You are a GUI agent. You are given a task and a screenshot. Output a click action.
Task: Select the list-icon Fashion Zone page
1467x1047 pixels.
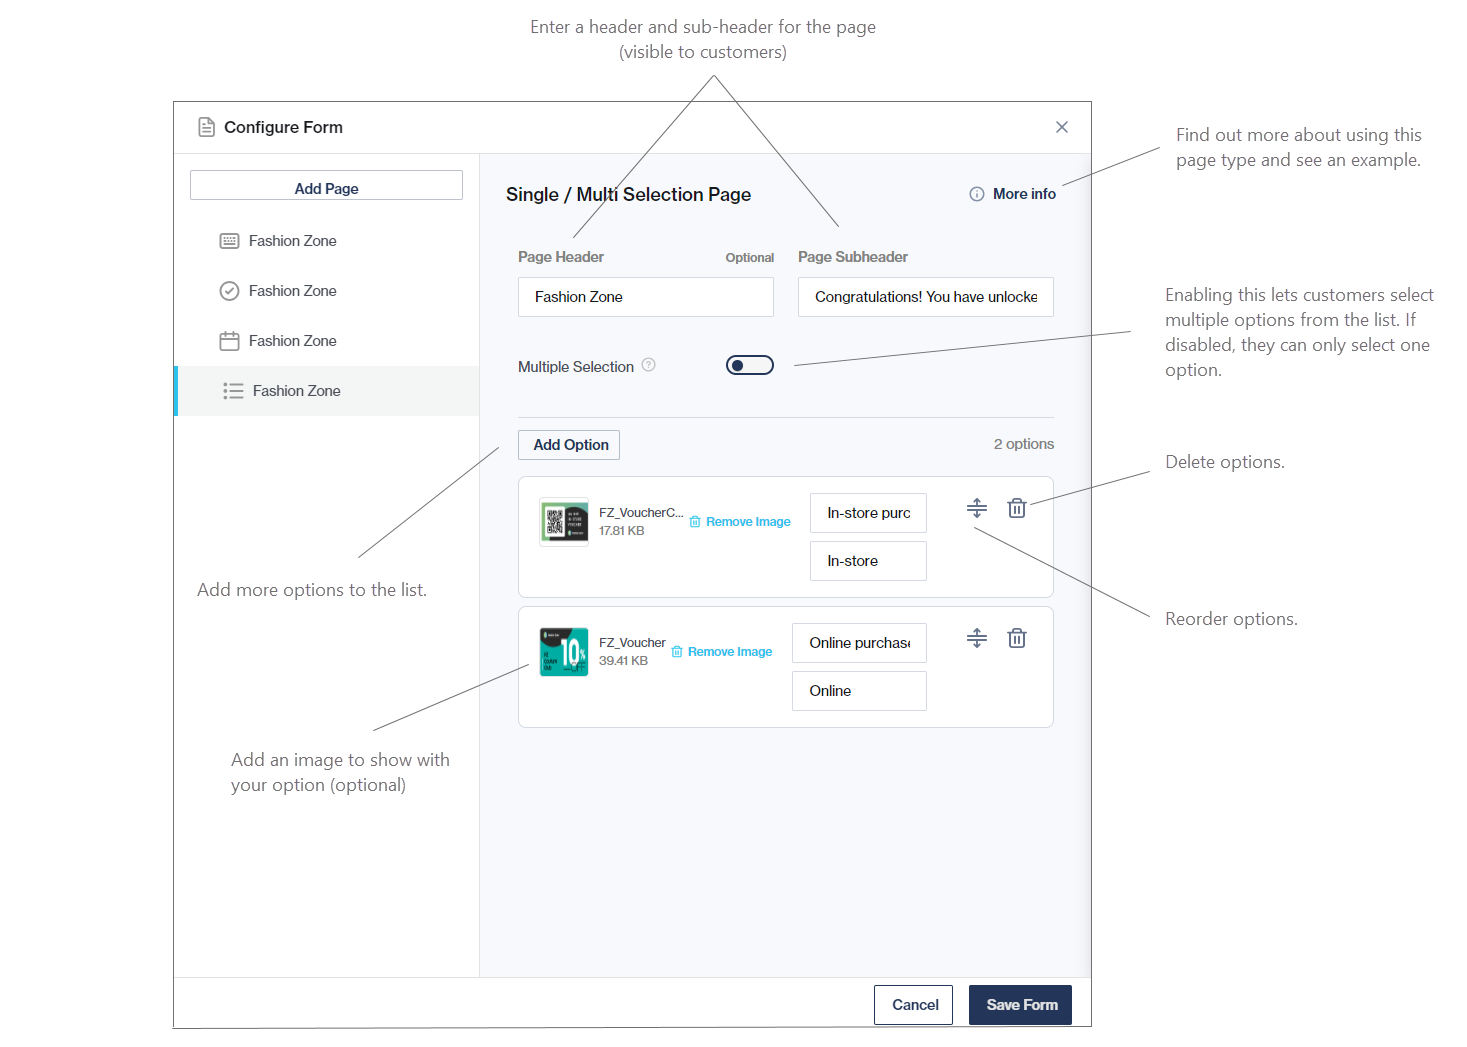point(296,391)
